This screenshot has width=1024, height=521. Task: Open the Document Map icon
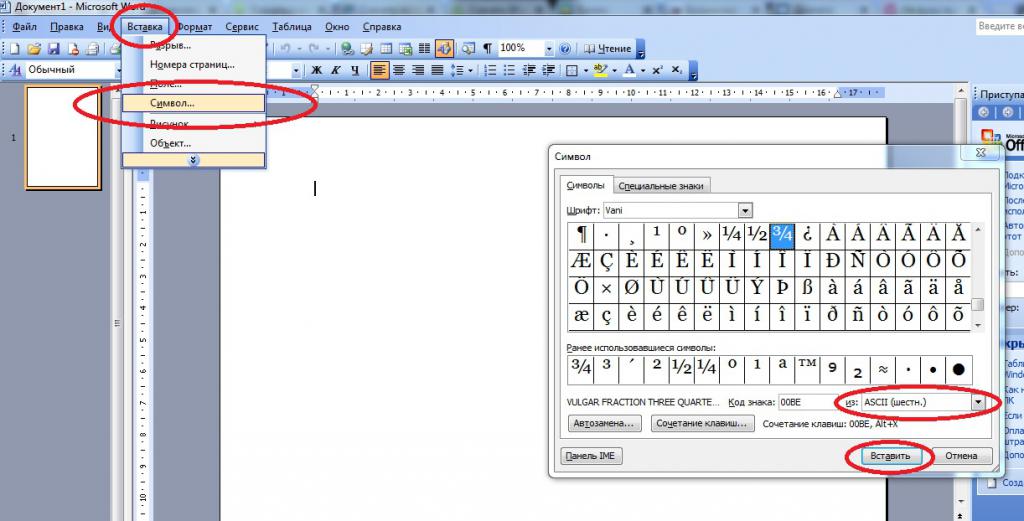(x=468, y=48)
